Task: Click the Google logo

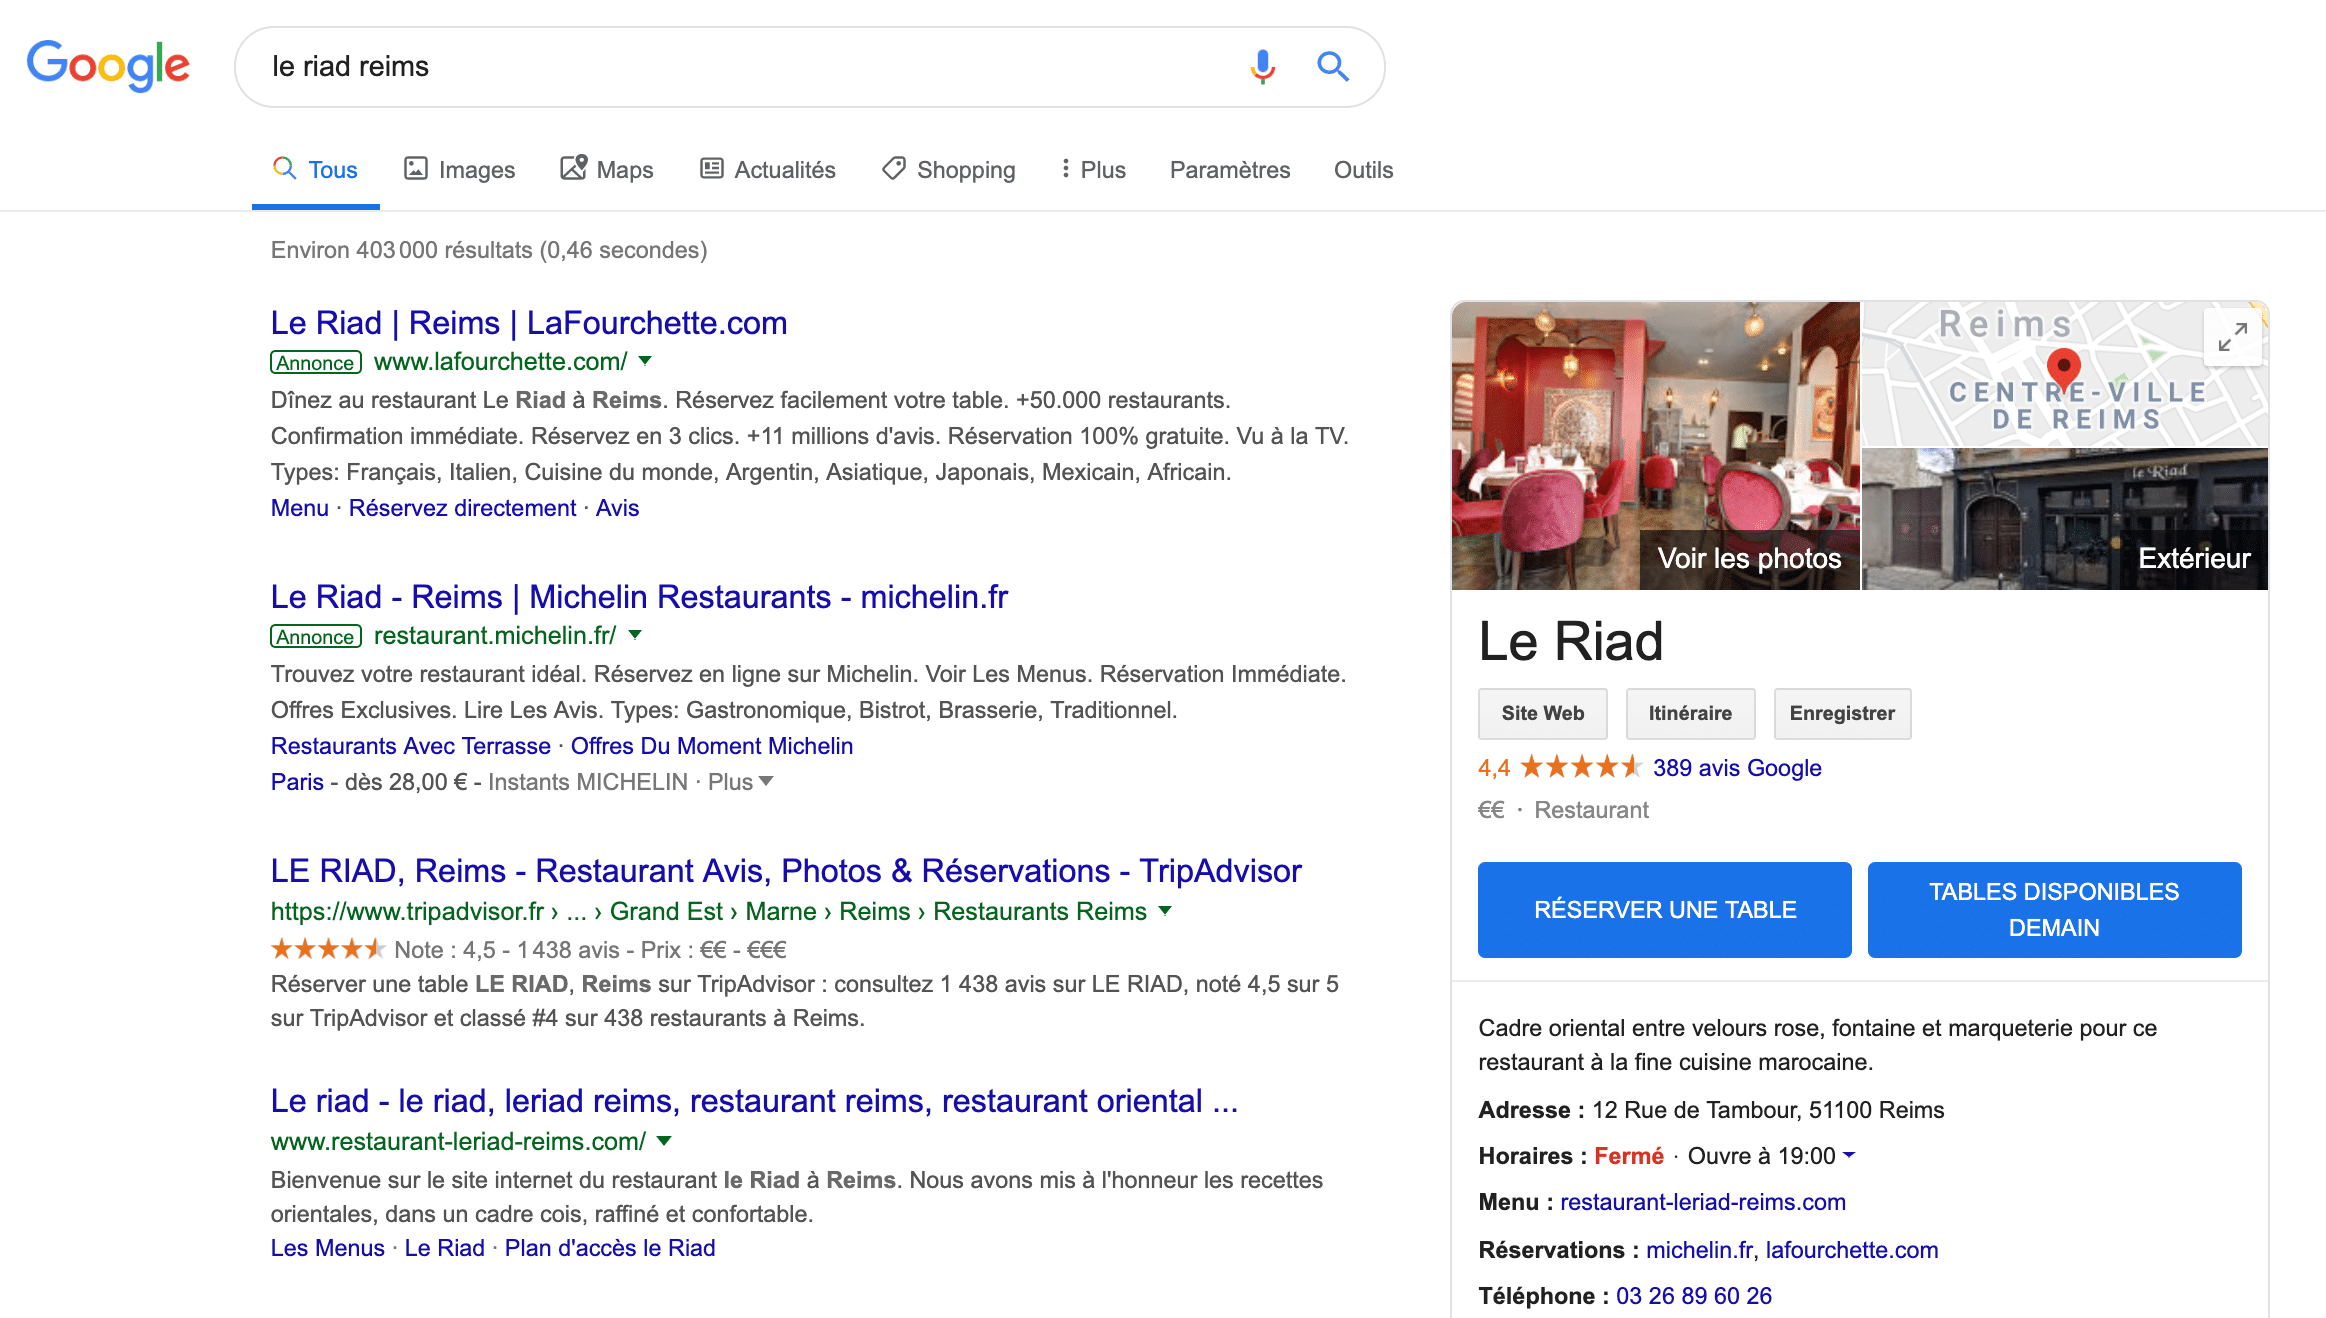Action: pyautogui.click(x=108, y=65)
